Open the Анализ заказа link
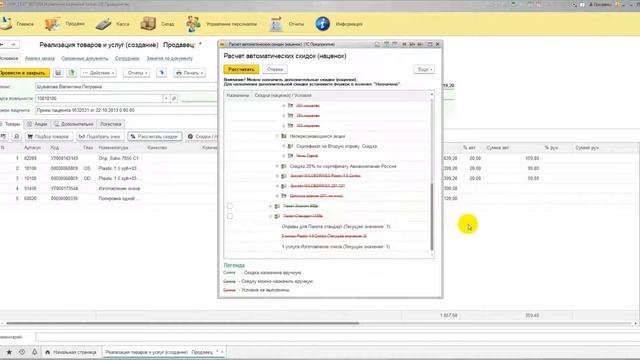 point(40,58)
